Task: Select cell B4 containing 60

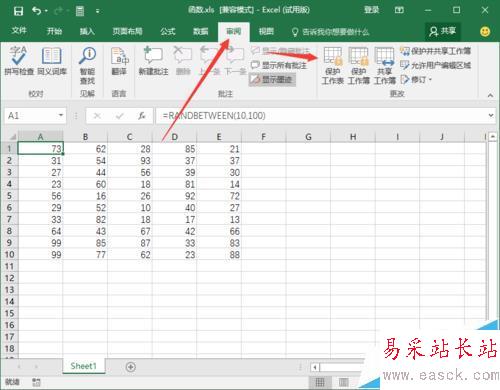Action: click(85, 184)
